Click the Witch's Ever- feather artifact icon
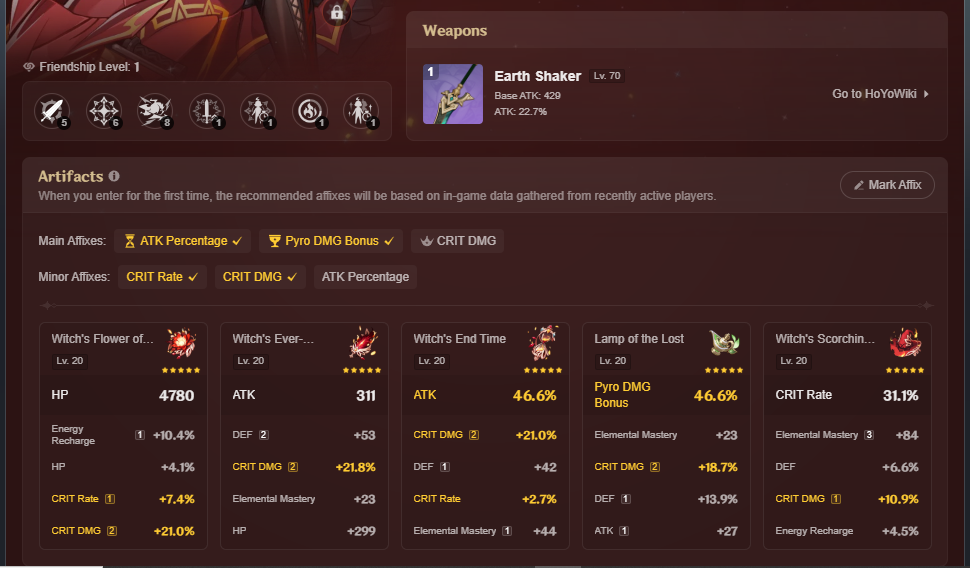 [363, 343]
